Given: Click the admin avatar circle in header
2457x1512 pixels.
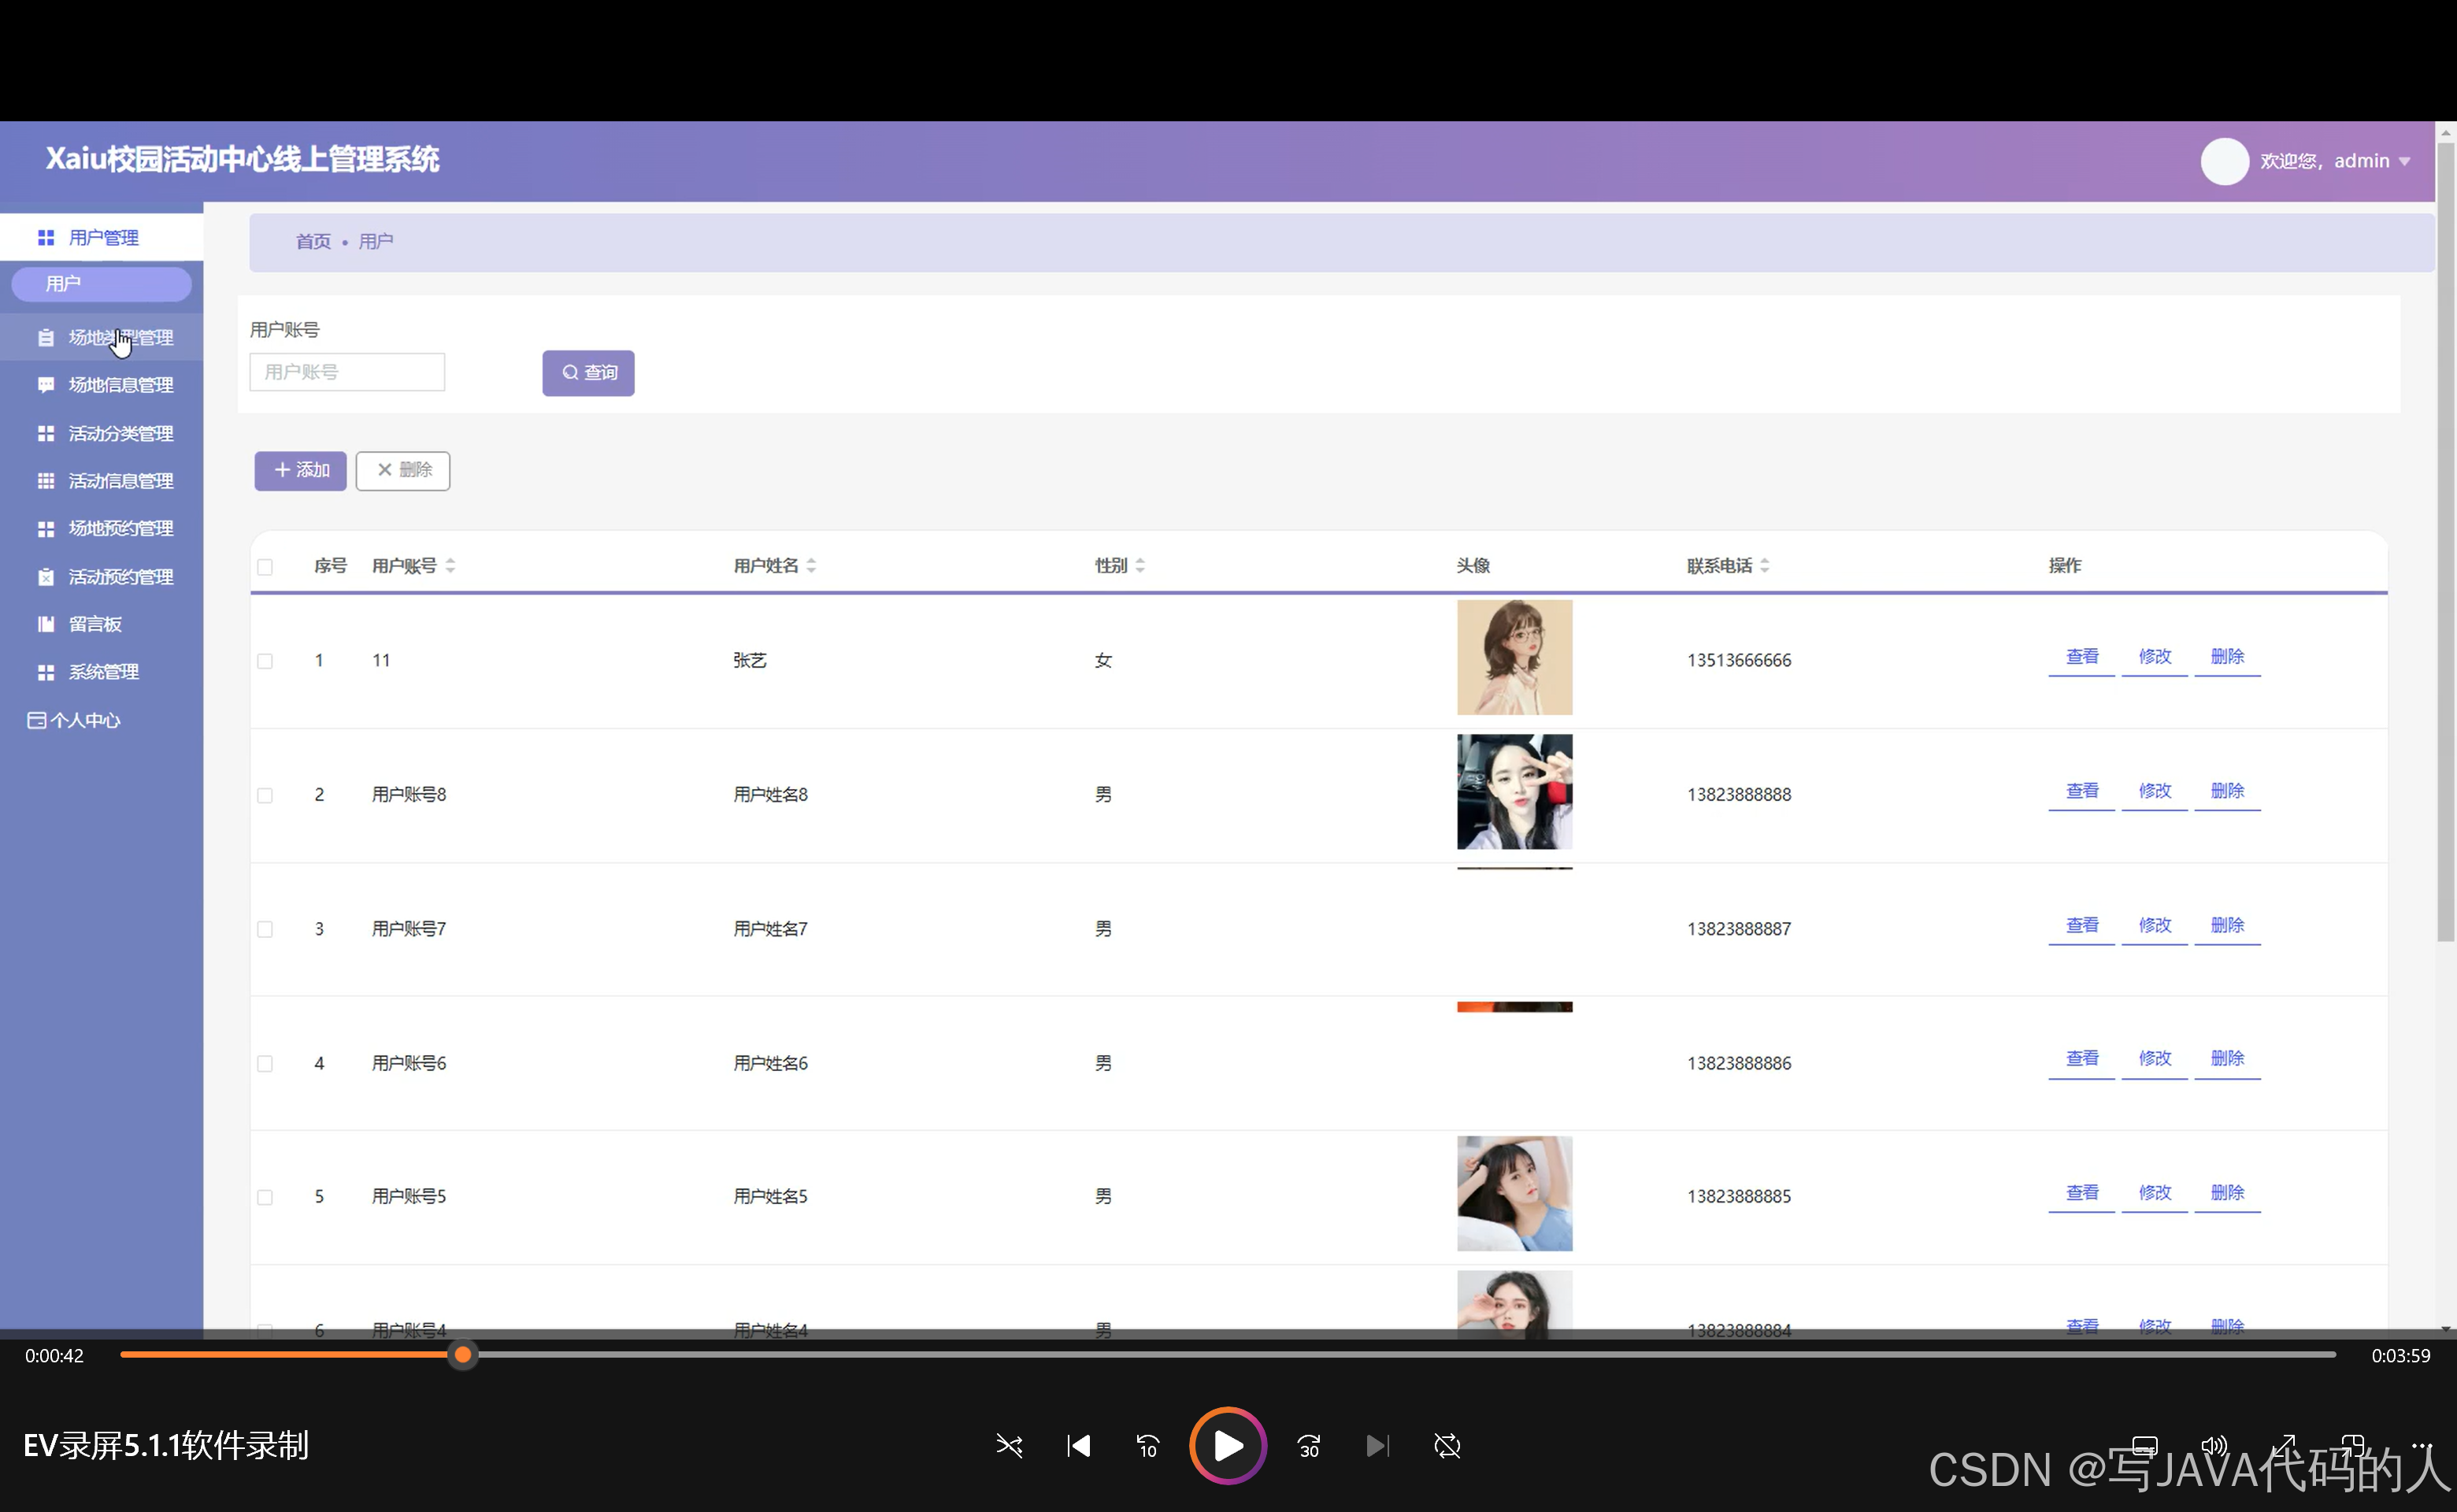Looking at the screenshot, I should (2224, 161).
